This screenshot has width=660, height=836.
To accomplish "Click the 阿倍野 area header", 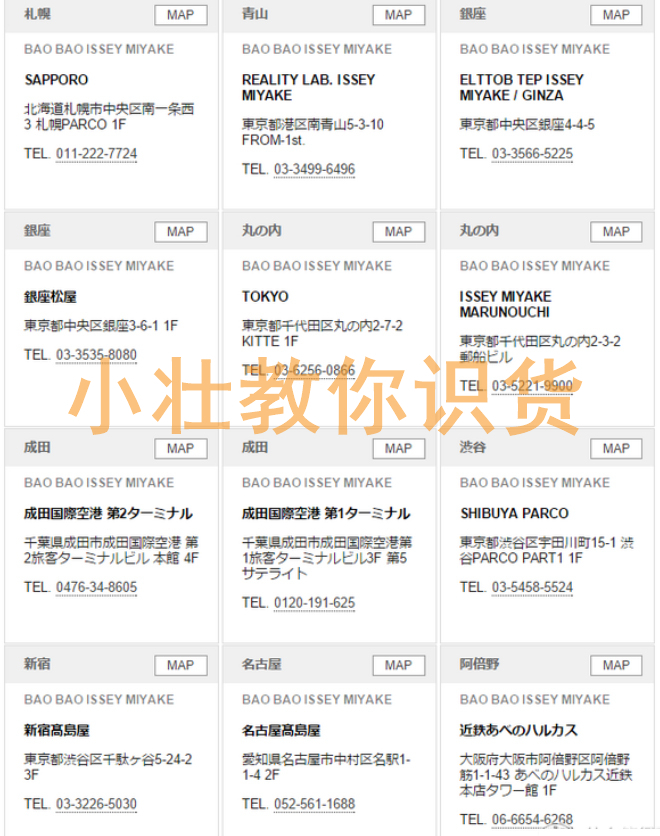I will [479, 664].
